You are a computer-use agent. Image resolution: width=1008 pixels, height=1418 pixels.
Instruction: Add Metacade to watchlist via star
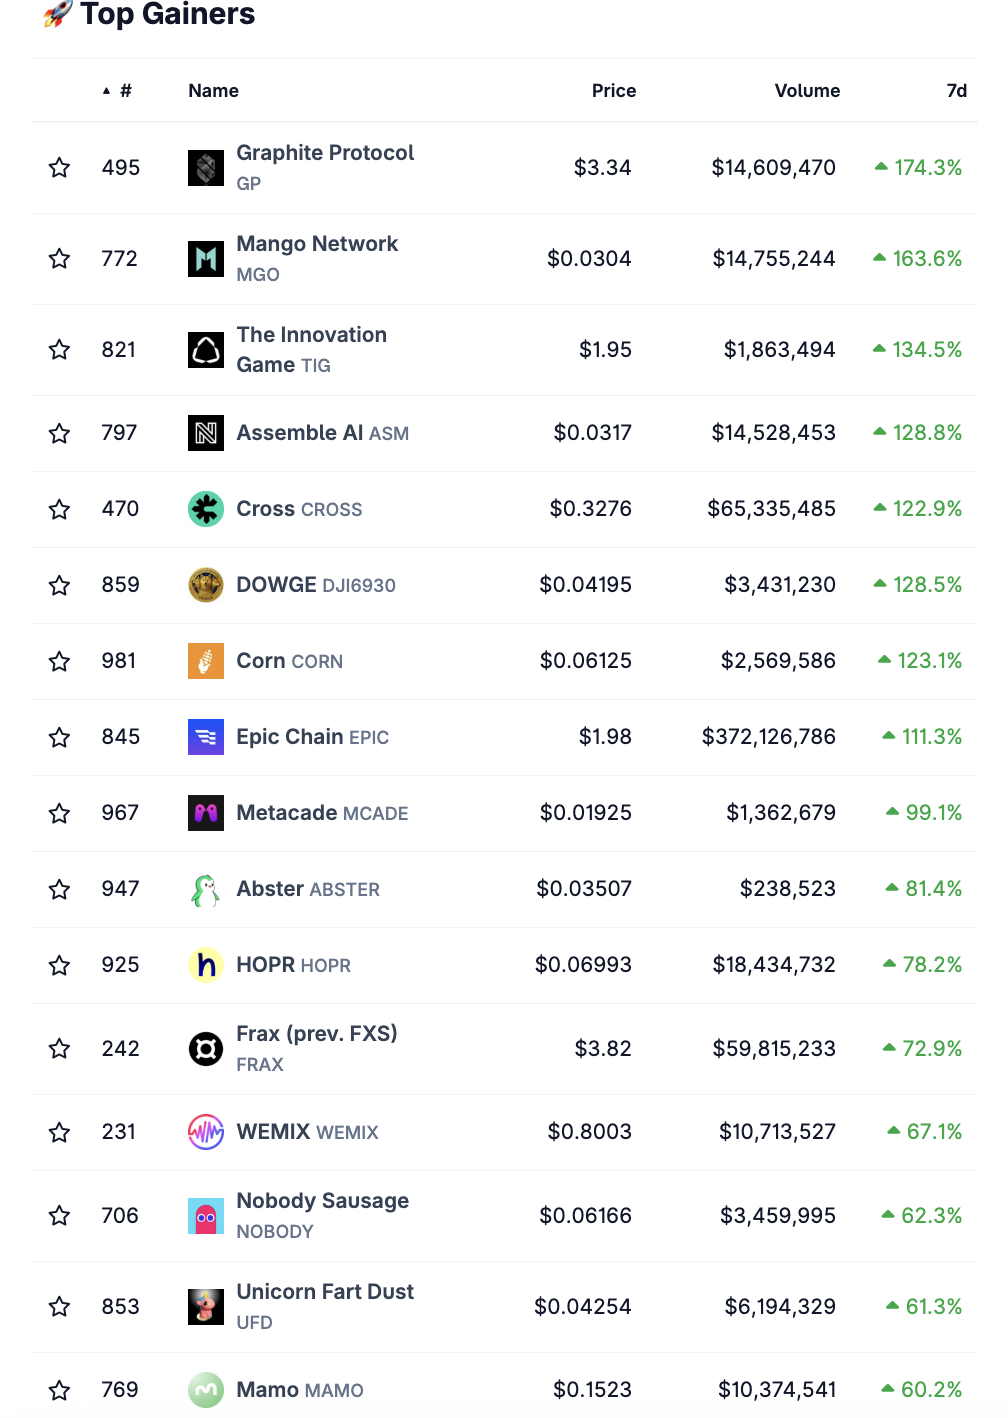coord(60,813)
